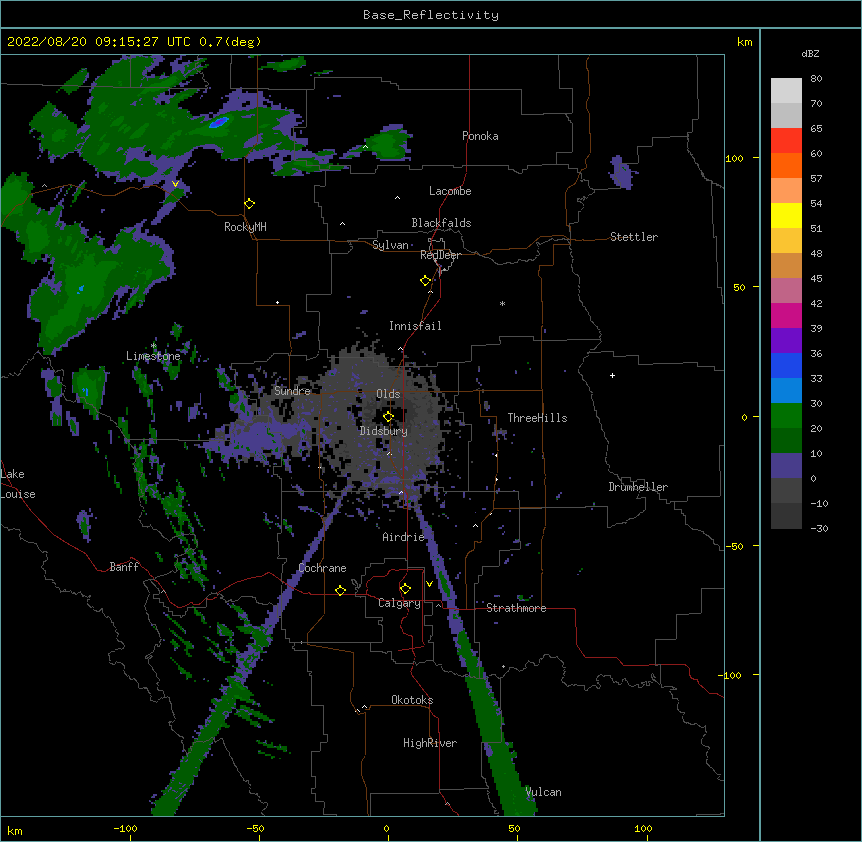
Task: Click the Didsbury town label
Action: [384, 431]
